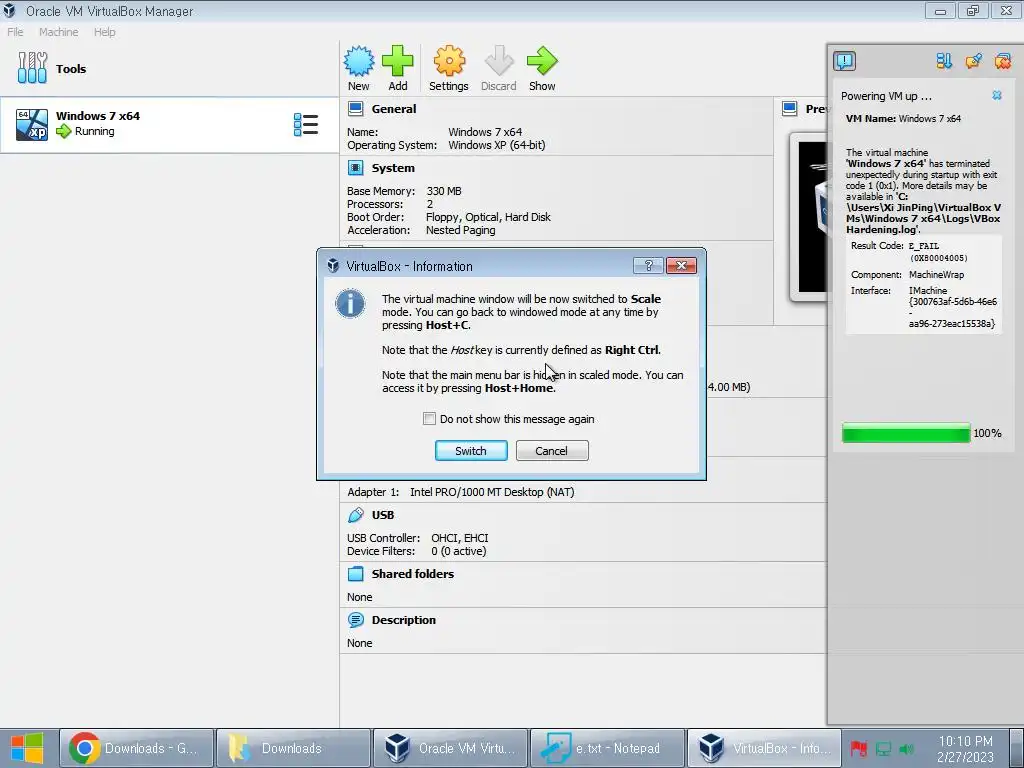Select Windows 7 x64 VM entry
This screenshot has width=1024, height=768.
pyautogui.click(x=169, y=125)
